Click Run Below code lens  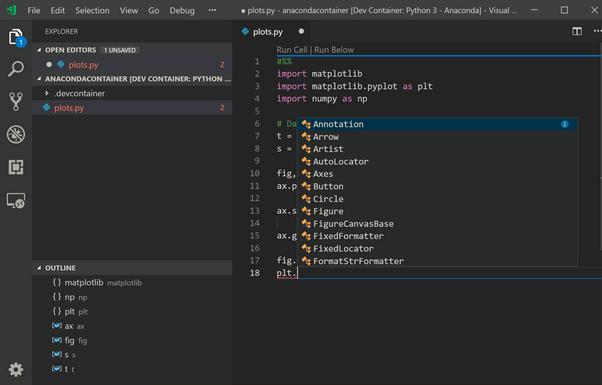click(x=334, y=50)
